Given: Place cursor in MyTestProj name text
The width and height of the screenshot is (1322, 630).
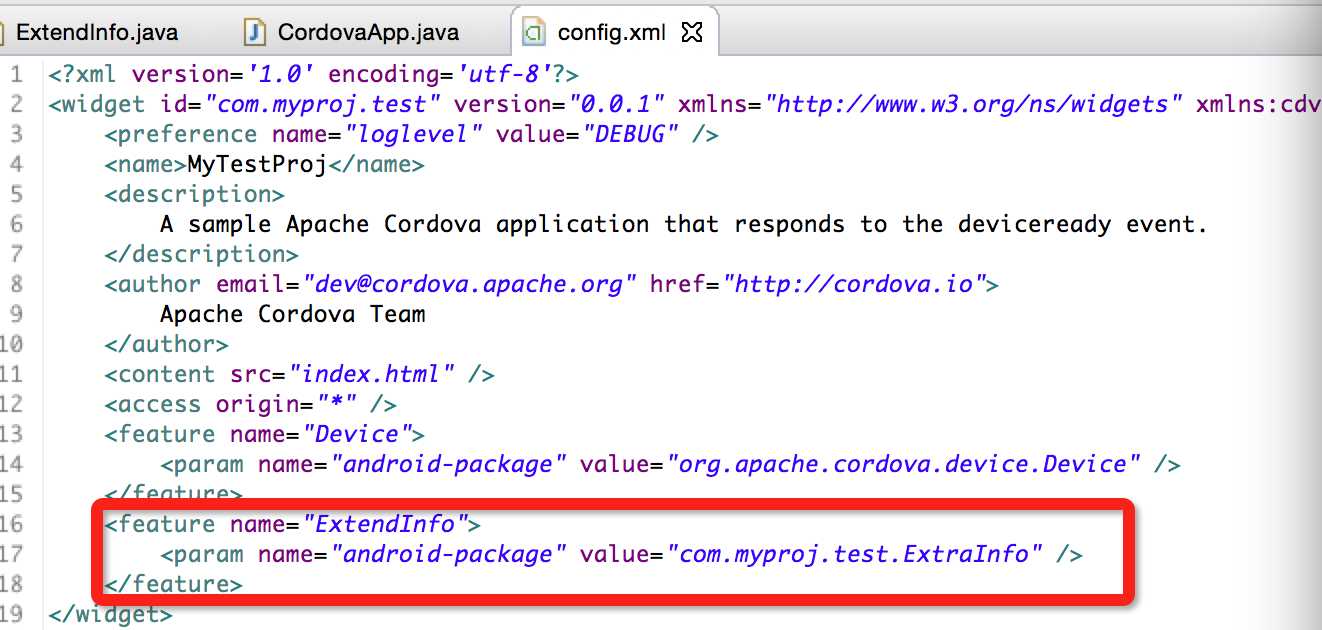Looking at the screenshot, I should (x=257, y=164).
